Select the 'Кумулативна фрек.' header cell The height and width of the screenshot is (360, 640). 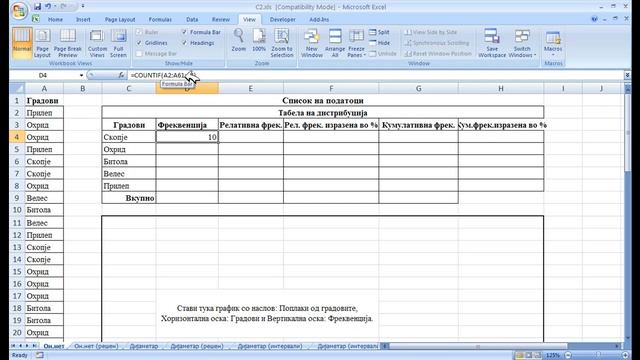pos(418,125)
